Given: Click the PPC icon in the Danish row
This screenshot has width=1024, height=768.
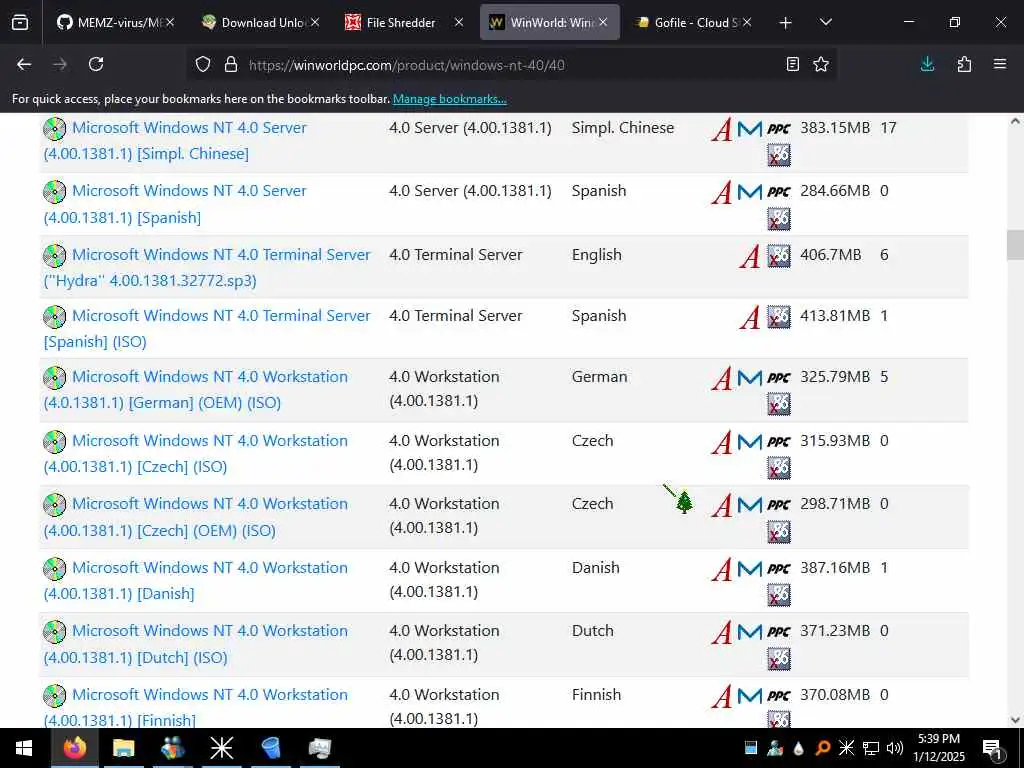Looking at the screenshot, I should pyautogui.click(x=778, y=569).
